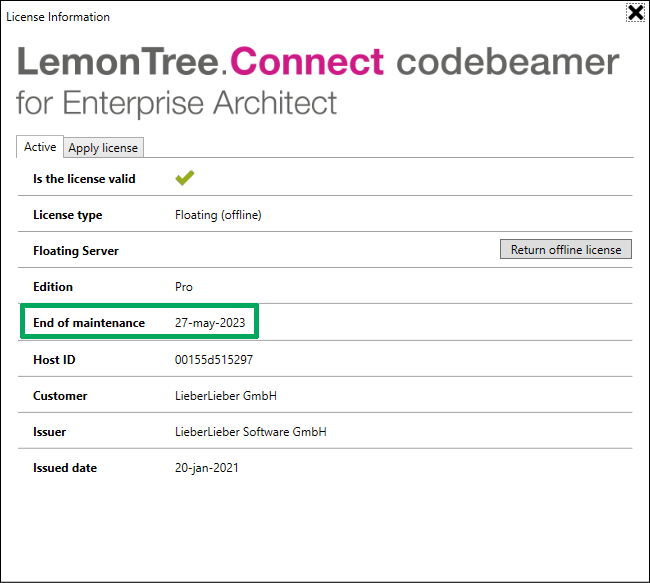Close the License Information dialog

tap(635, 12)
